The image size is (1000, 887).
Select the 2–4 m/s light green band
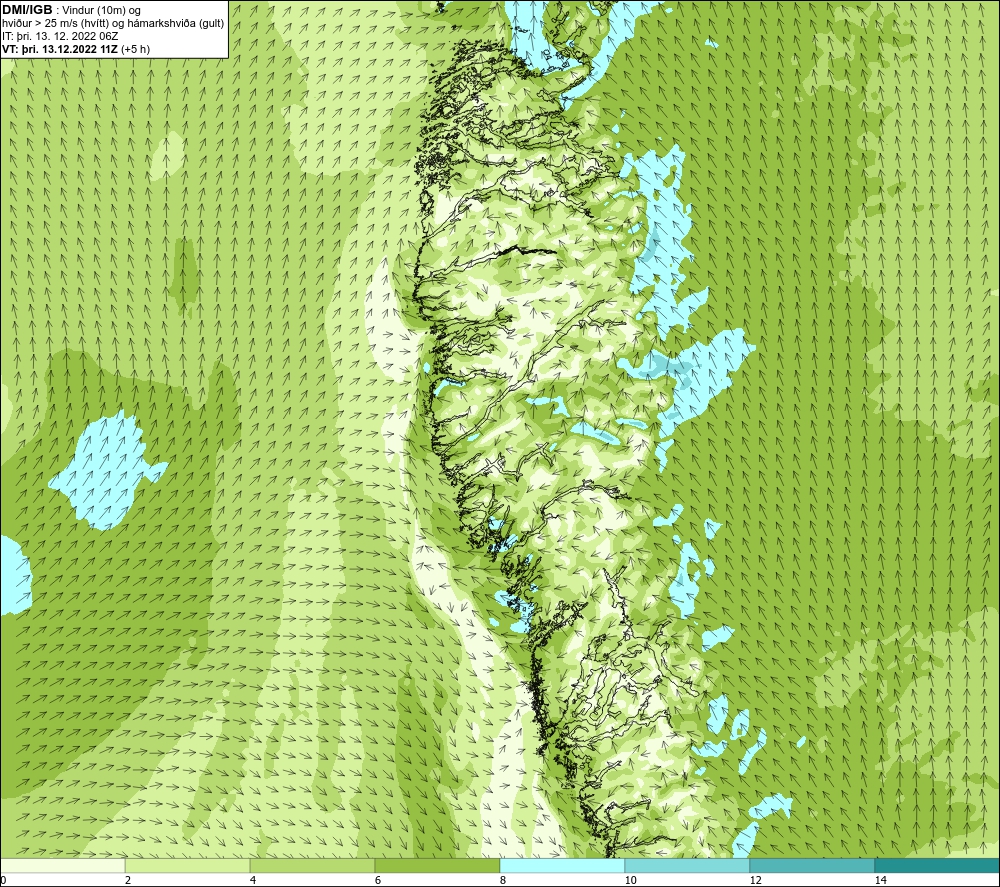[x=188, y=865]
